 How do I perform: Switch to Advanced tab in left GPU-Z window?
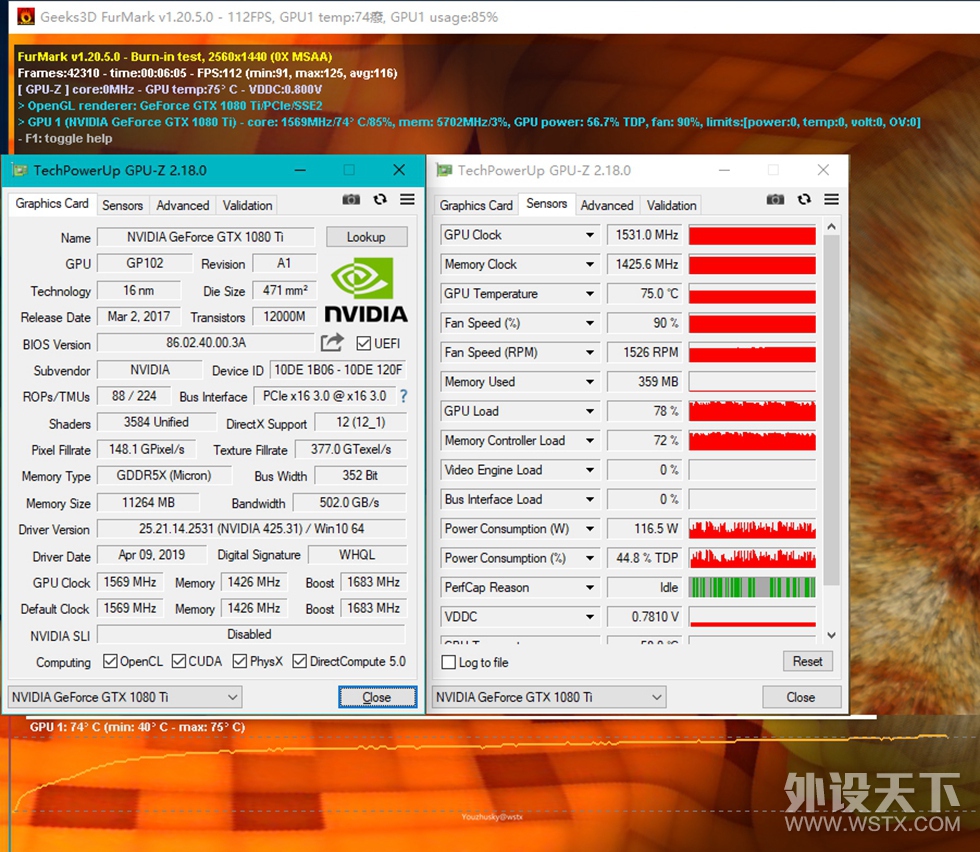coord(182,205)
